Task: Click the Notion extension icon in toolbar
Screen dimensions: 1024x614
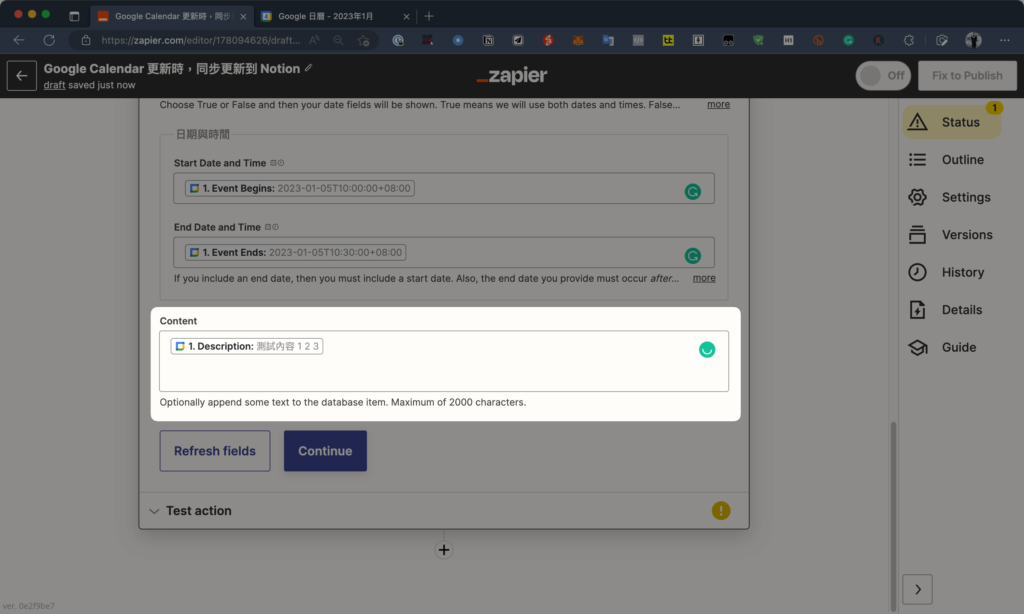Action: coord(488,40)
